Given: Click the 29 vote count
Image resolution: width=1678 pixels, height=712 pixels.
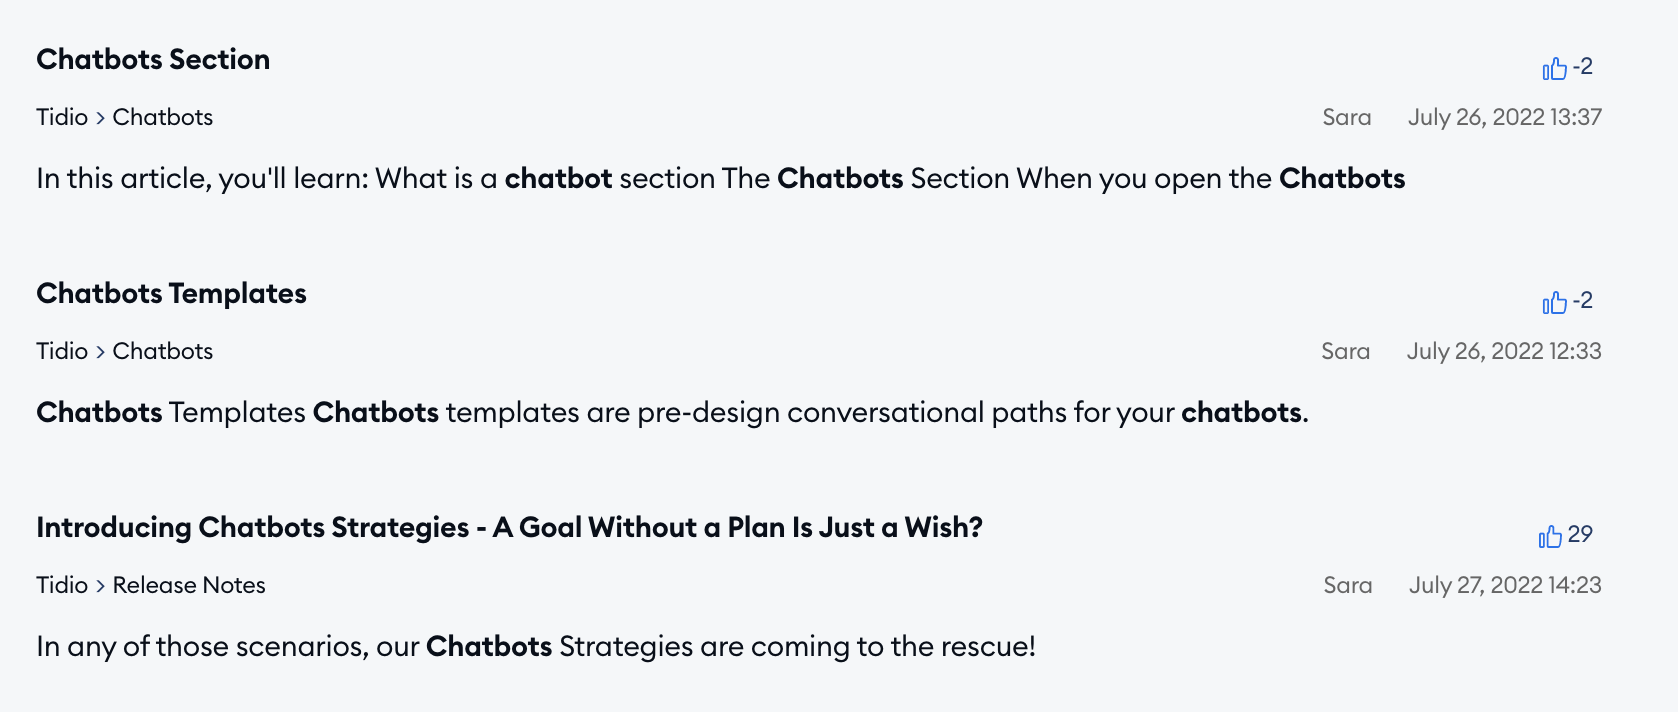Looking at the screenshot, I should 1580,535.
